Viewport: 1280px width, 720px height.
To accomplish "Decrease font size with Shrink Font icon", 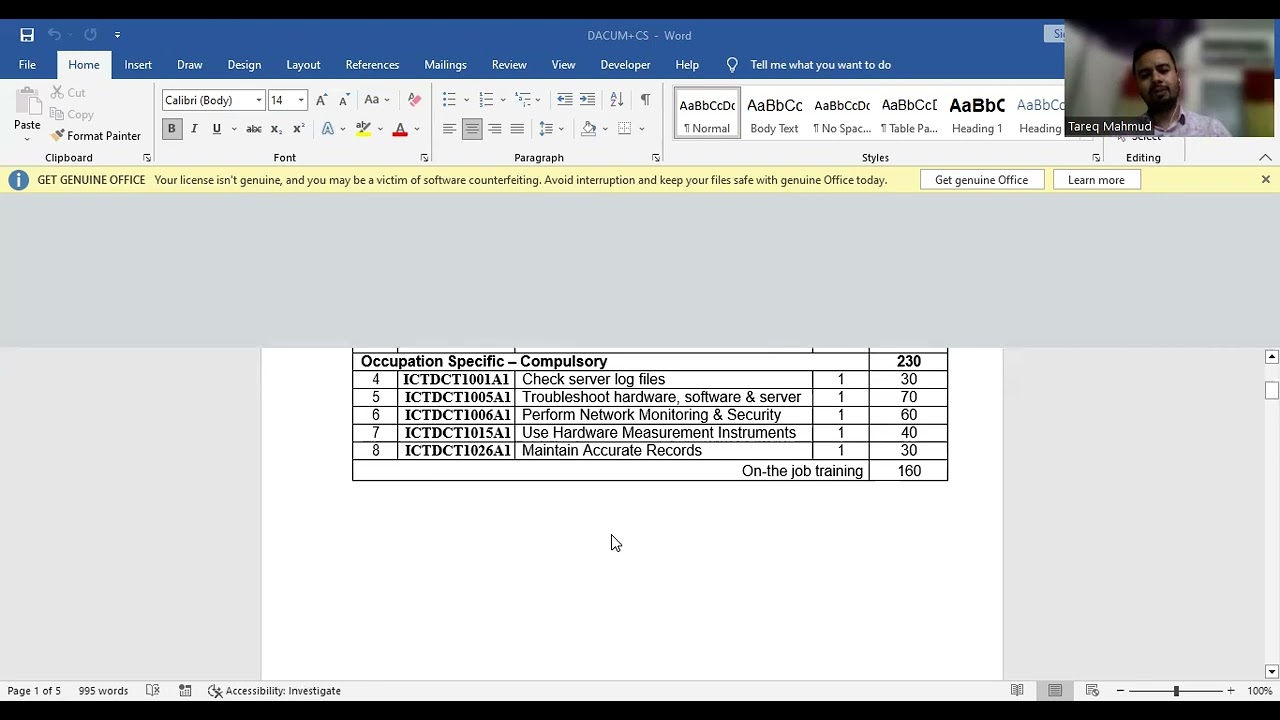I will [x=344, y=100].
